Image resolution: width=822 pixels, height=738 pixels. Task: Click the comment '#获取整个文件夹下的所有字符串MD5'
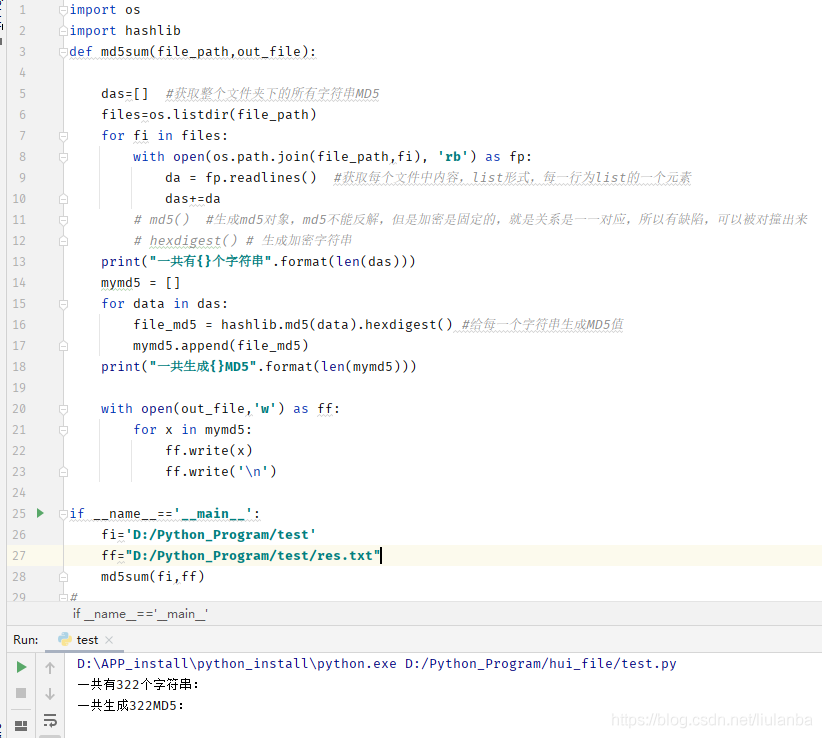(x=272, y=94)
